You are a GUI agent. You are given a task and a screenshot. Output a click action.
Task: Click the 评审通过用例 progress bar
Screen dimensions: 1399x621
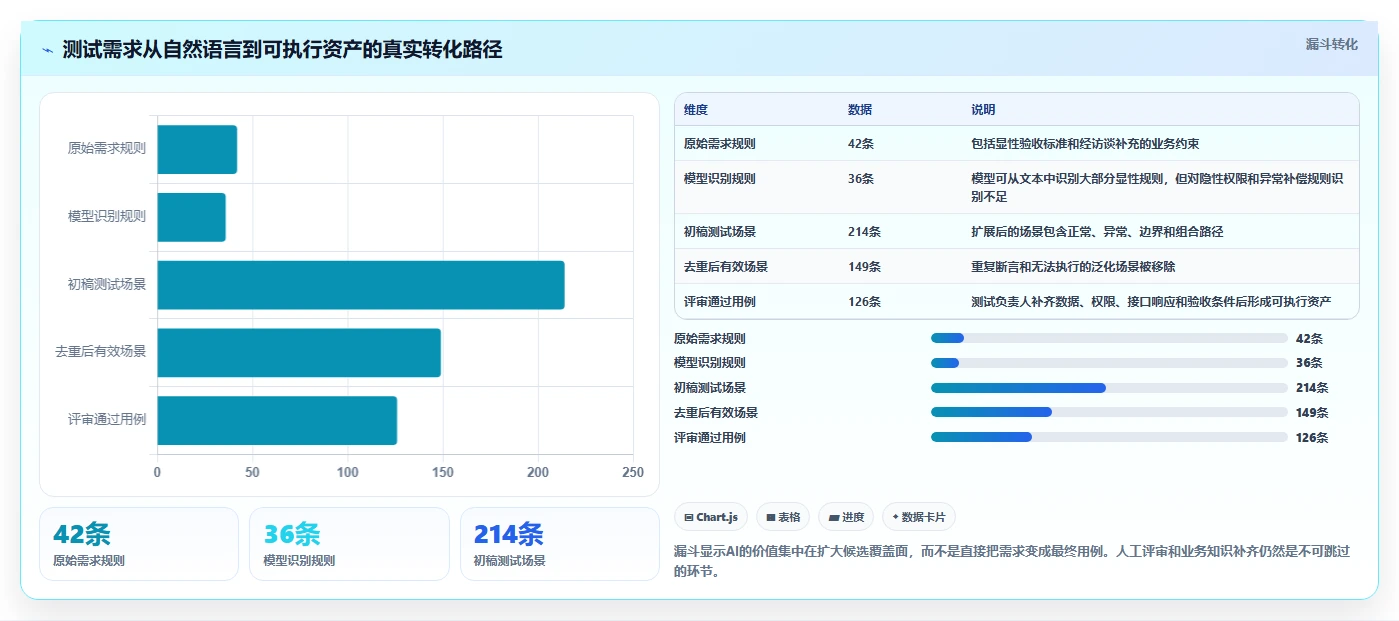tap(1109, 437)
